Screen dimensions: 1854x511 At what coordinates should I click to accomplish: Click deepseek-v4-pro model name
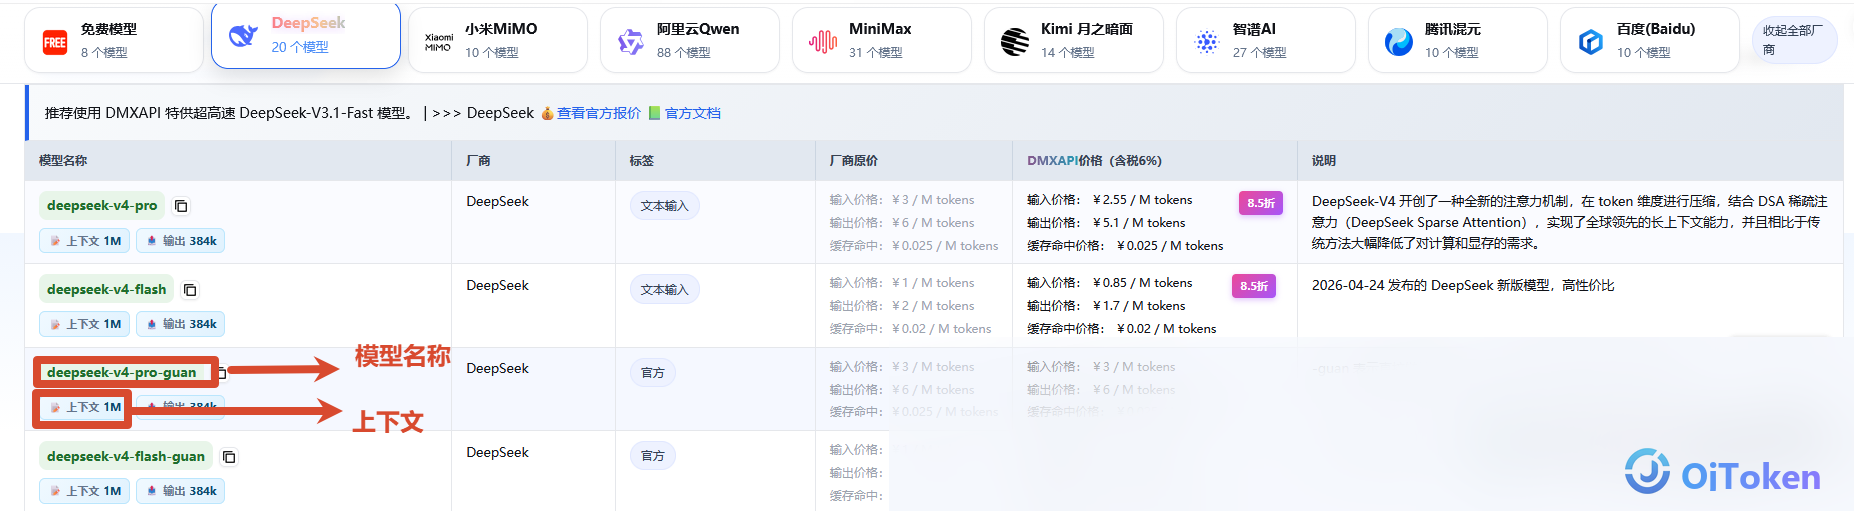[102, 205]
